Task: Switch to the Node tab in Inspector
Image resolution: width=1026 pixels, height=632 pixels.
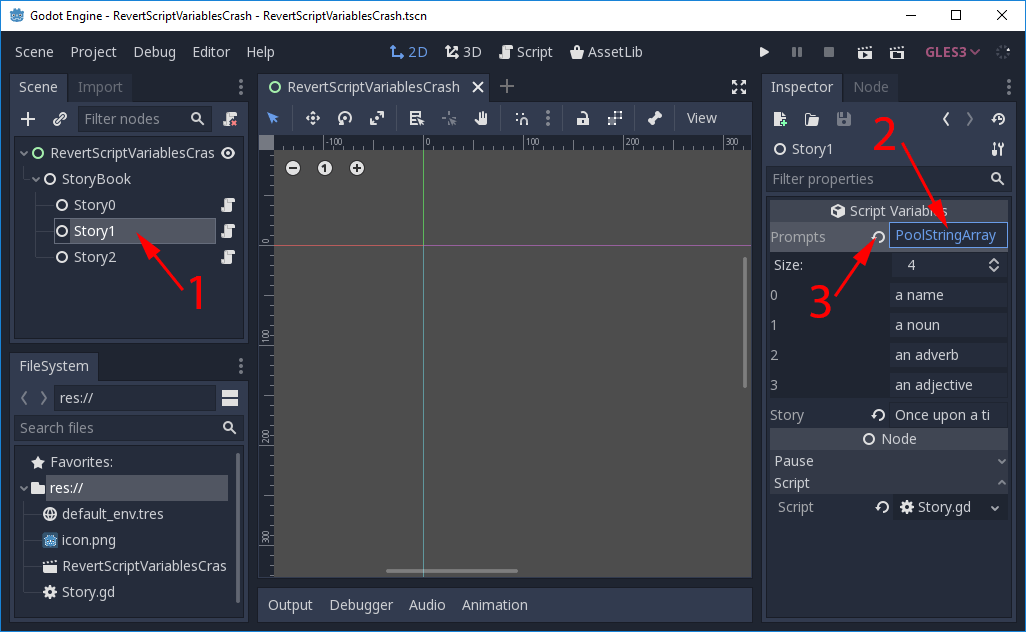Action: tap(870, 87)
